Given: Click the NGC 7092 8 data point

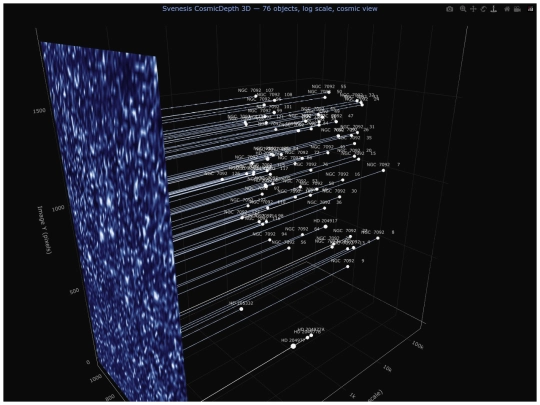Looking at the screenshot, I should click(378, 238).
